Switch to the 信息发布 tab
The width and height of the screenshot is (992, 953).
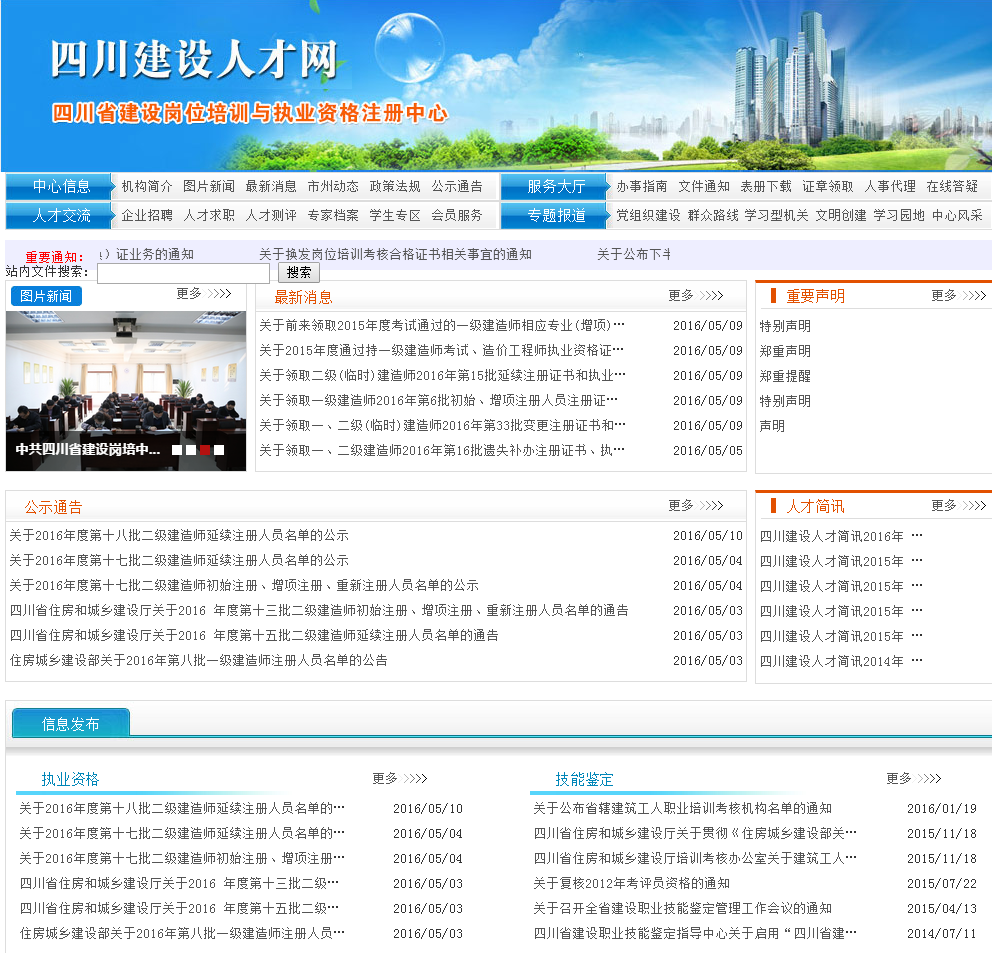pos(71,723)
